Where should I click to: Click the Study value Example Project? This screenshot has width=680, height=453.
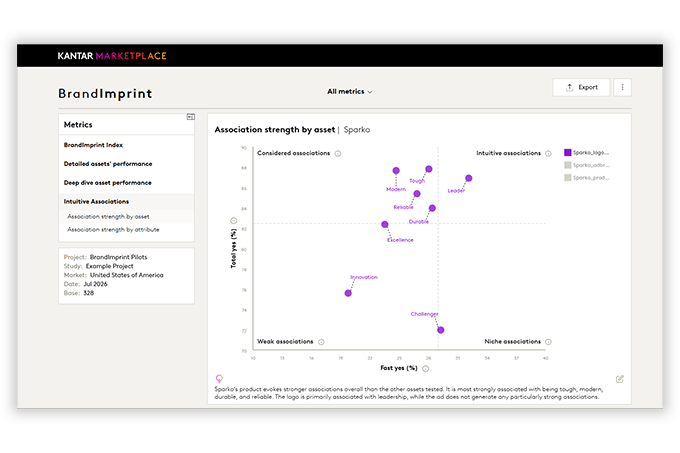pyautogui.click(x=110, y=266)
